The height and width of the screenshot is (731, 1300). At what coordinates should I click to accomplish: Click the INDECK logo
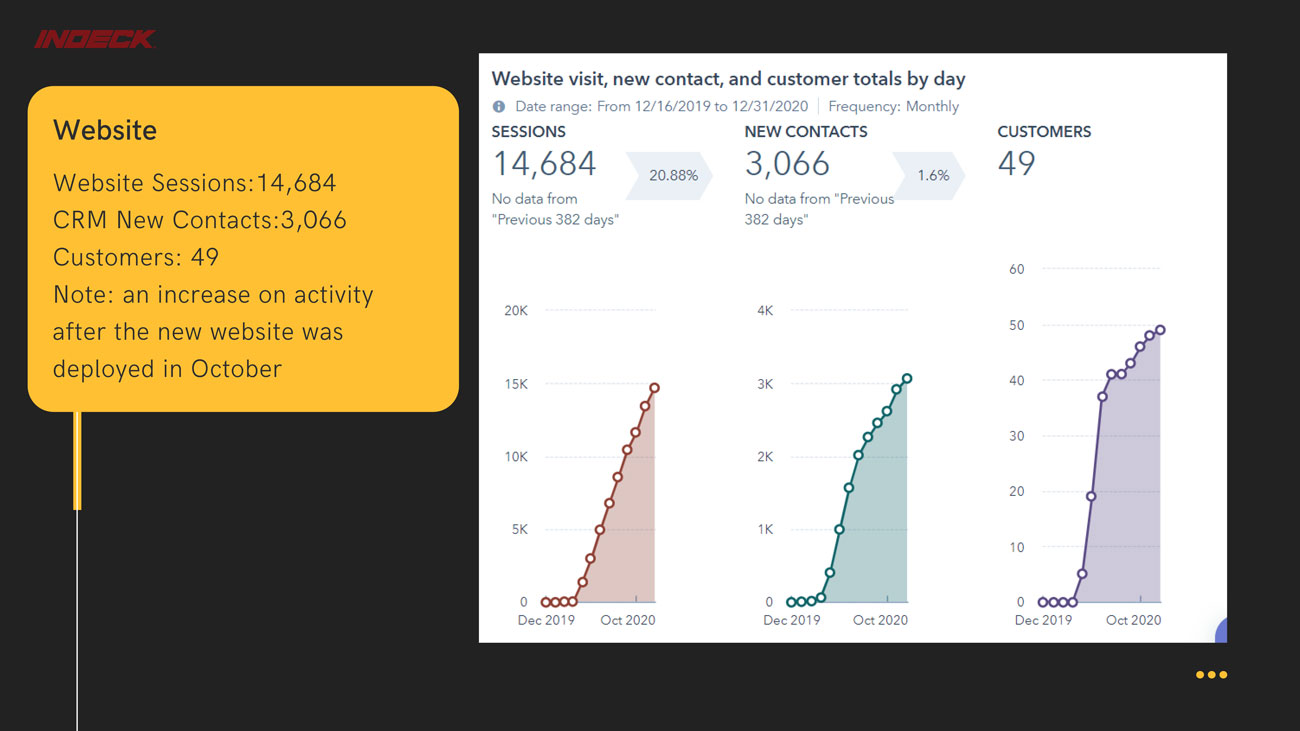(95, 39)
